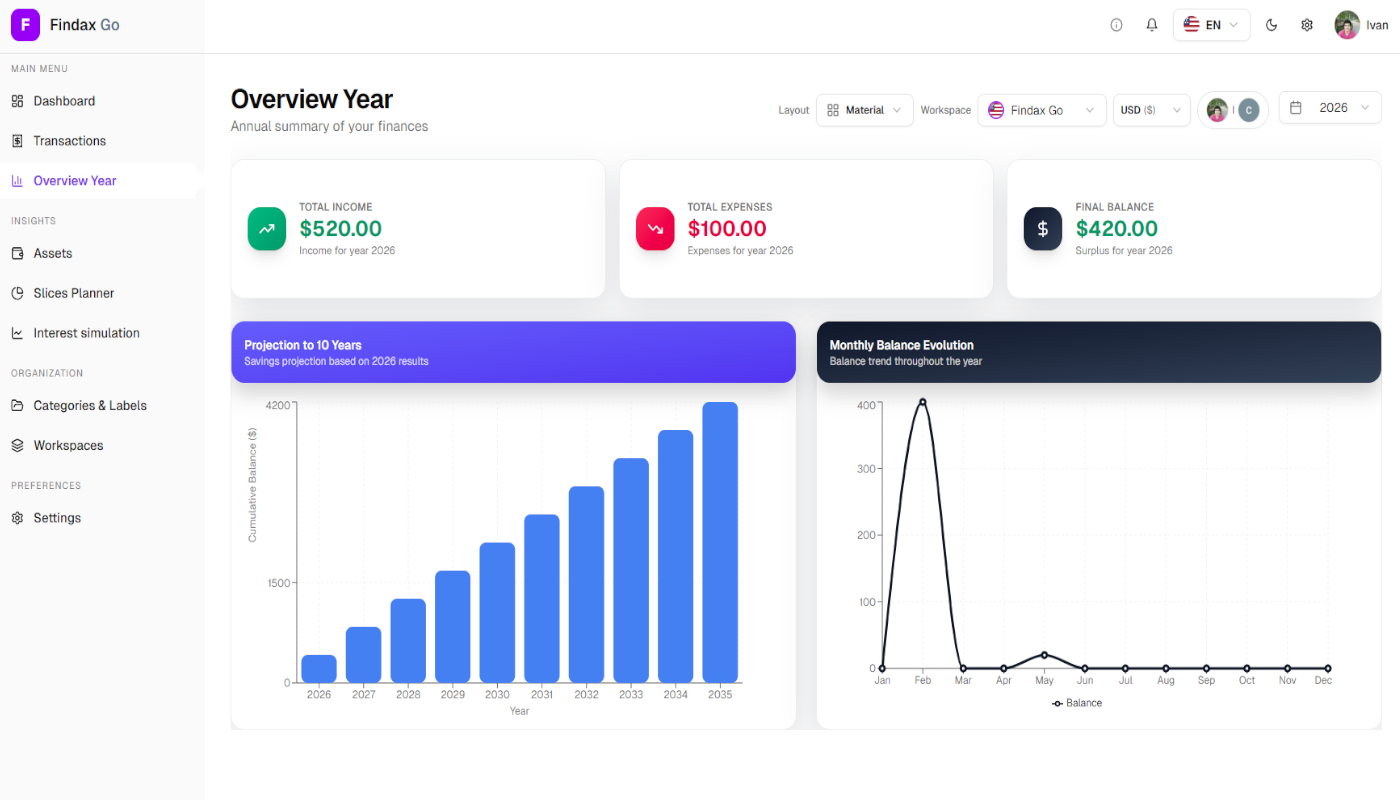Open the Workspaces section
This screenshot has width=1400, height=800.
(66, 445)
